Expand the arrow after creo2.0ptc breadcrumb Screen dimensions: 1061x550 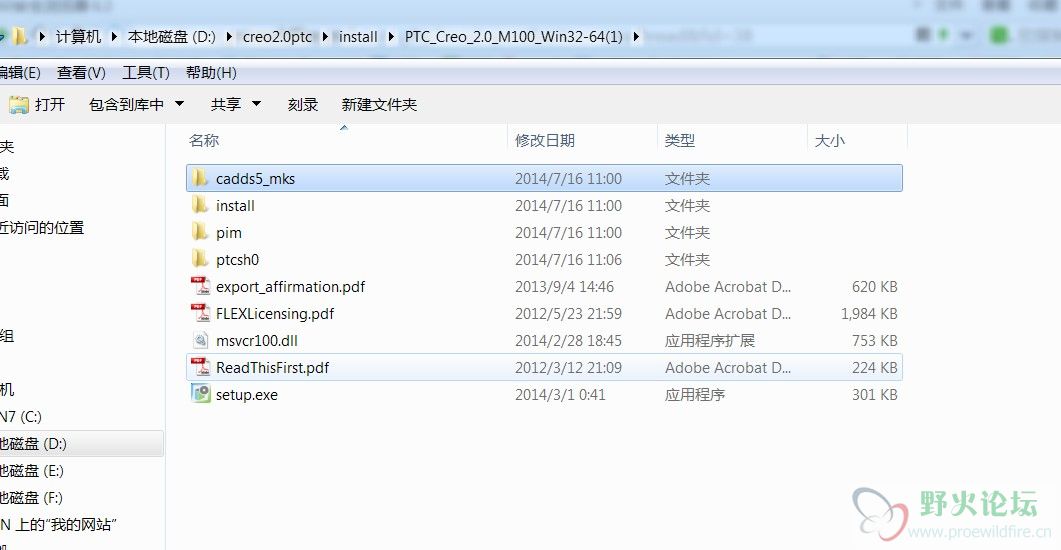[x=325, y=37]
